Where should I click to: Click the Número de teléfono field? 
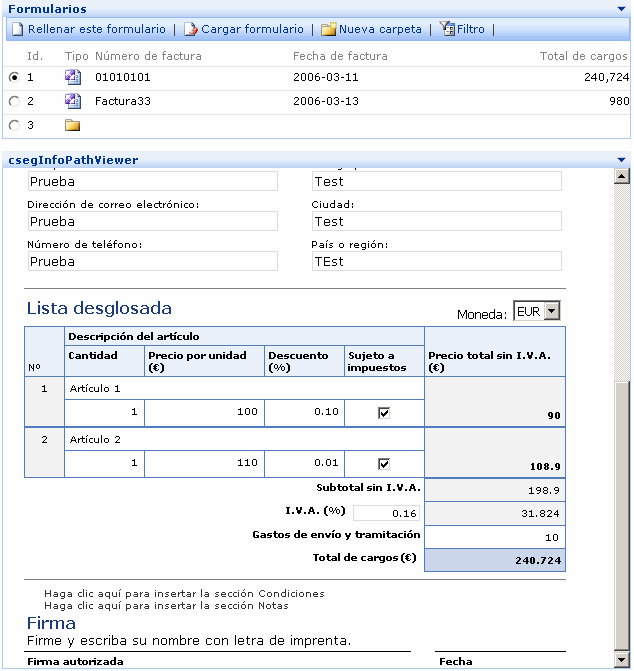(x=153, y=261)
